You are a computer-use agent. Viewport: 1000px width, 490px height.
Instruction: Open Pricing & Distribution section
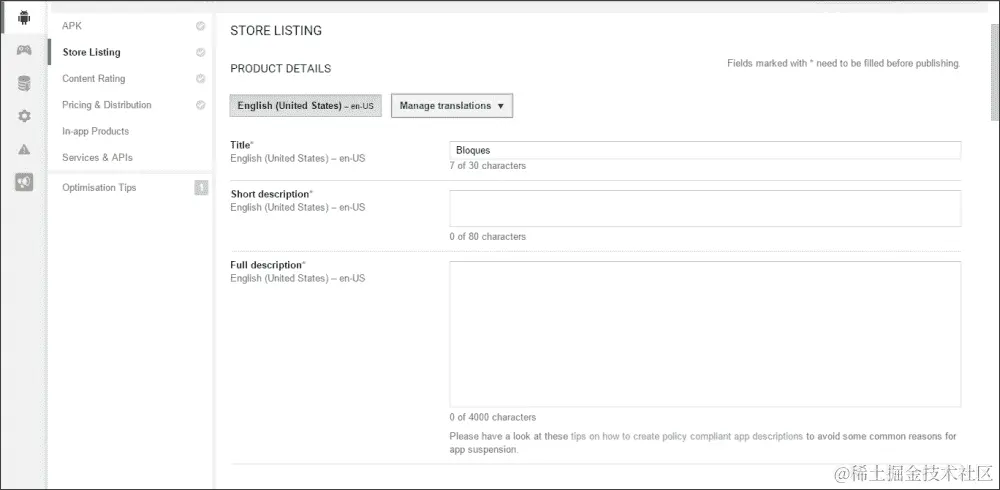click(x=107, y=105)
